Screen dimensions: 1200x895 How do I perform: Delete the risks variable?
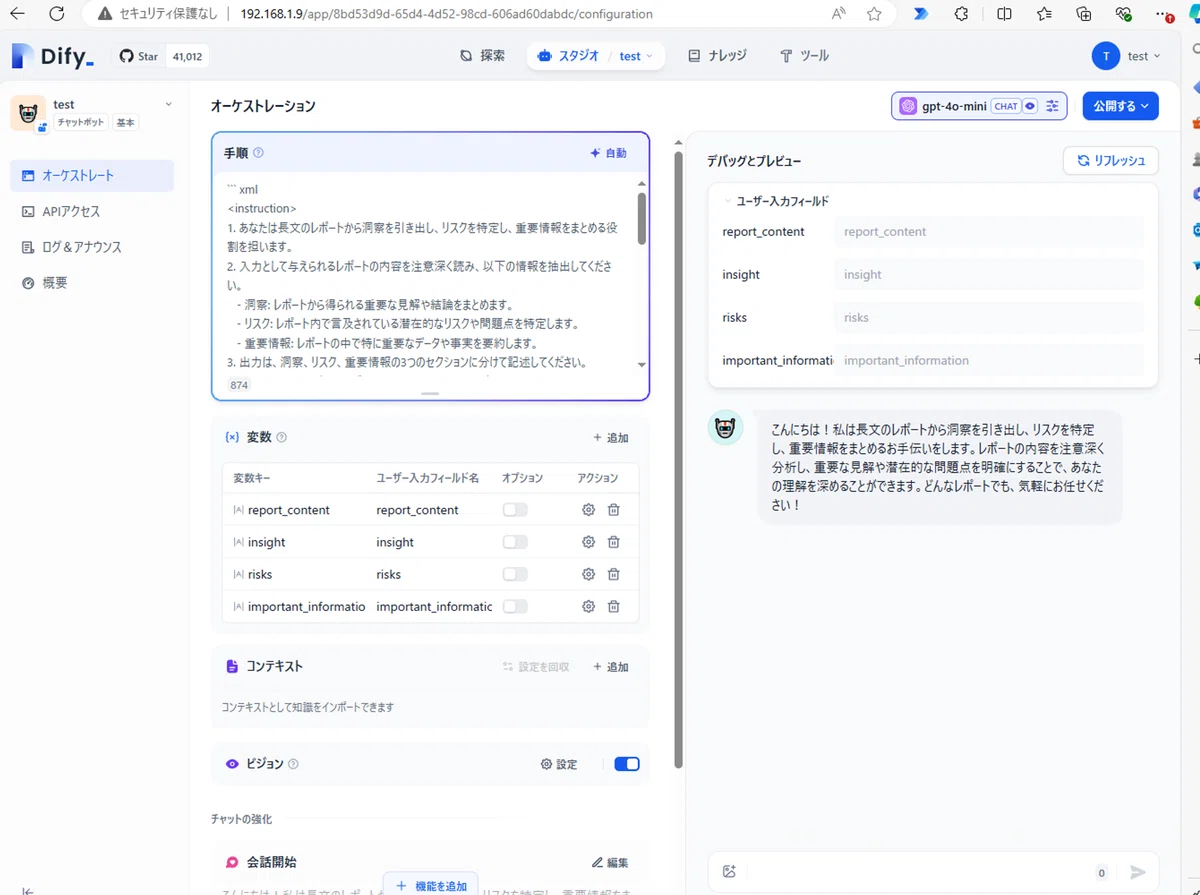coord(614,574)
